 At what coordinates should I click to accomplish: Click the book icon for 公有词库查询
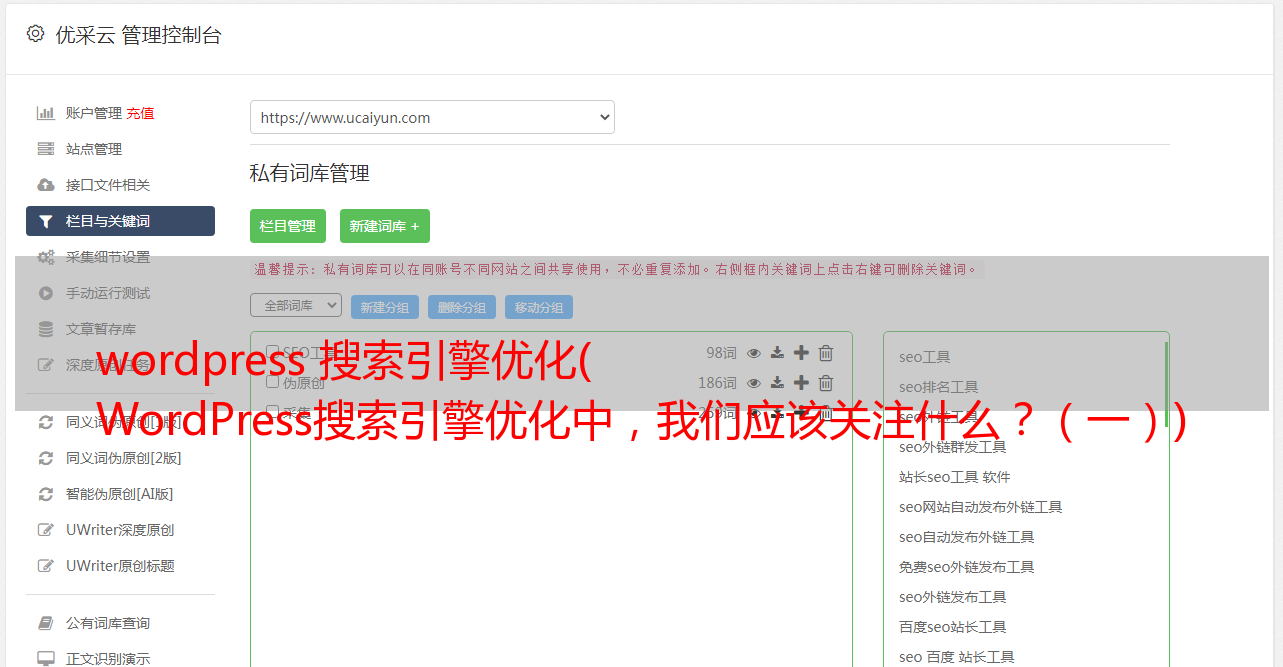tap(45, 623)
